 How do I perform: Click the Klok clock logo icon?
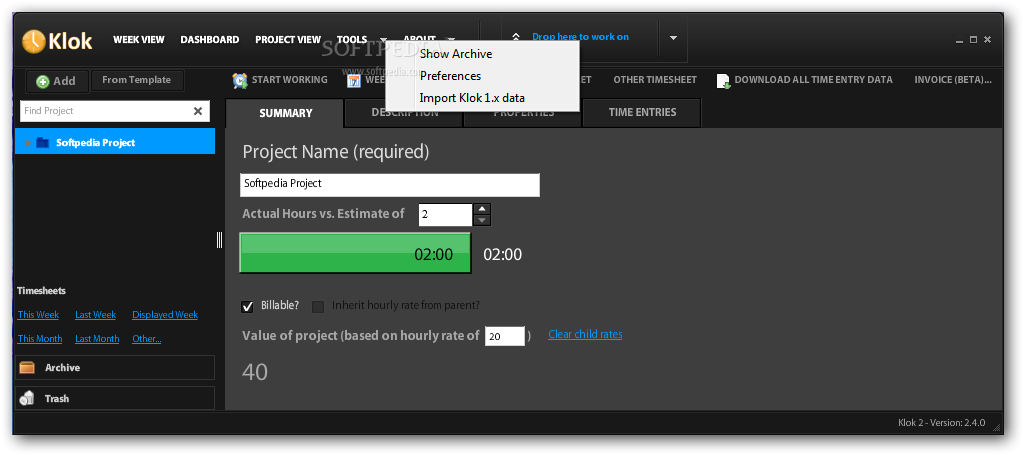coord(33,40)
